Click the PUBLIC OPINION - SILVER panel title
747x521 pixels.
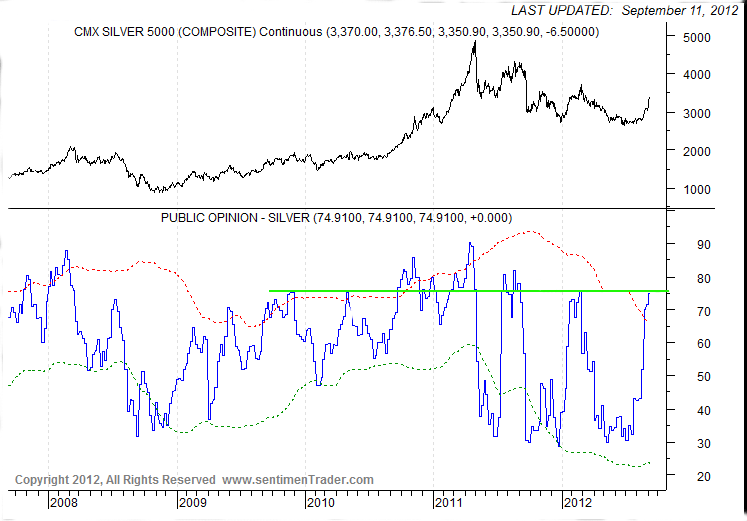click(x=335, y=218)
